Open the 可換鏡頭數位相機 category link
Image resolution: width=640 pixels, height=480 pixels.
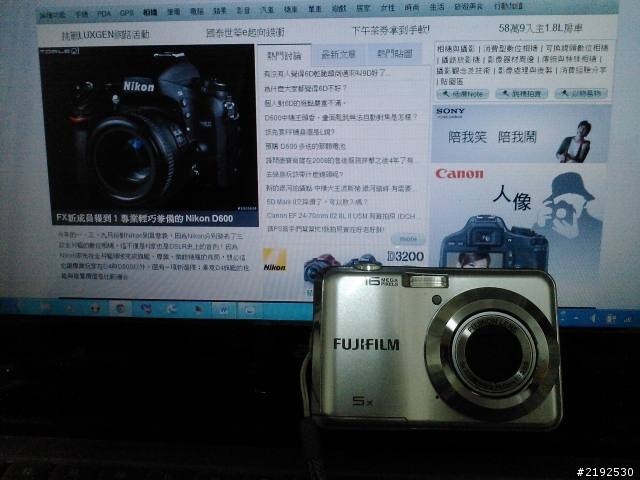pos(577,48)
